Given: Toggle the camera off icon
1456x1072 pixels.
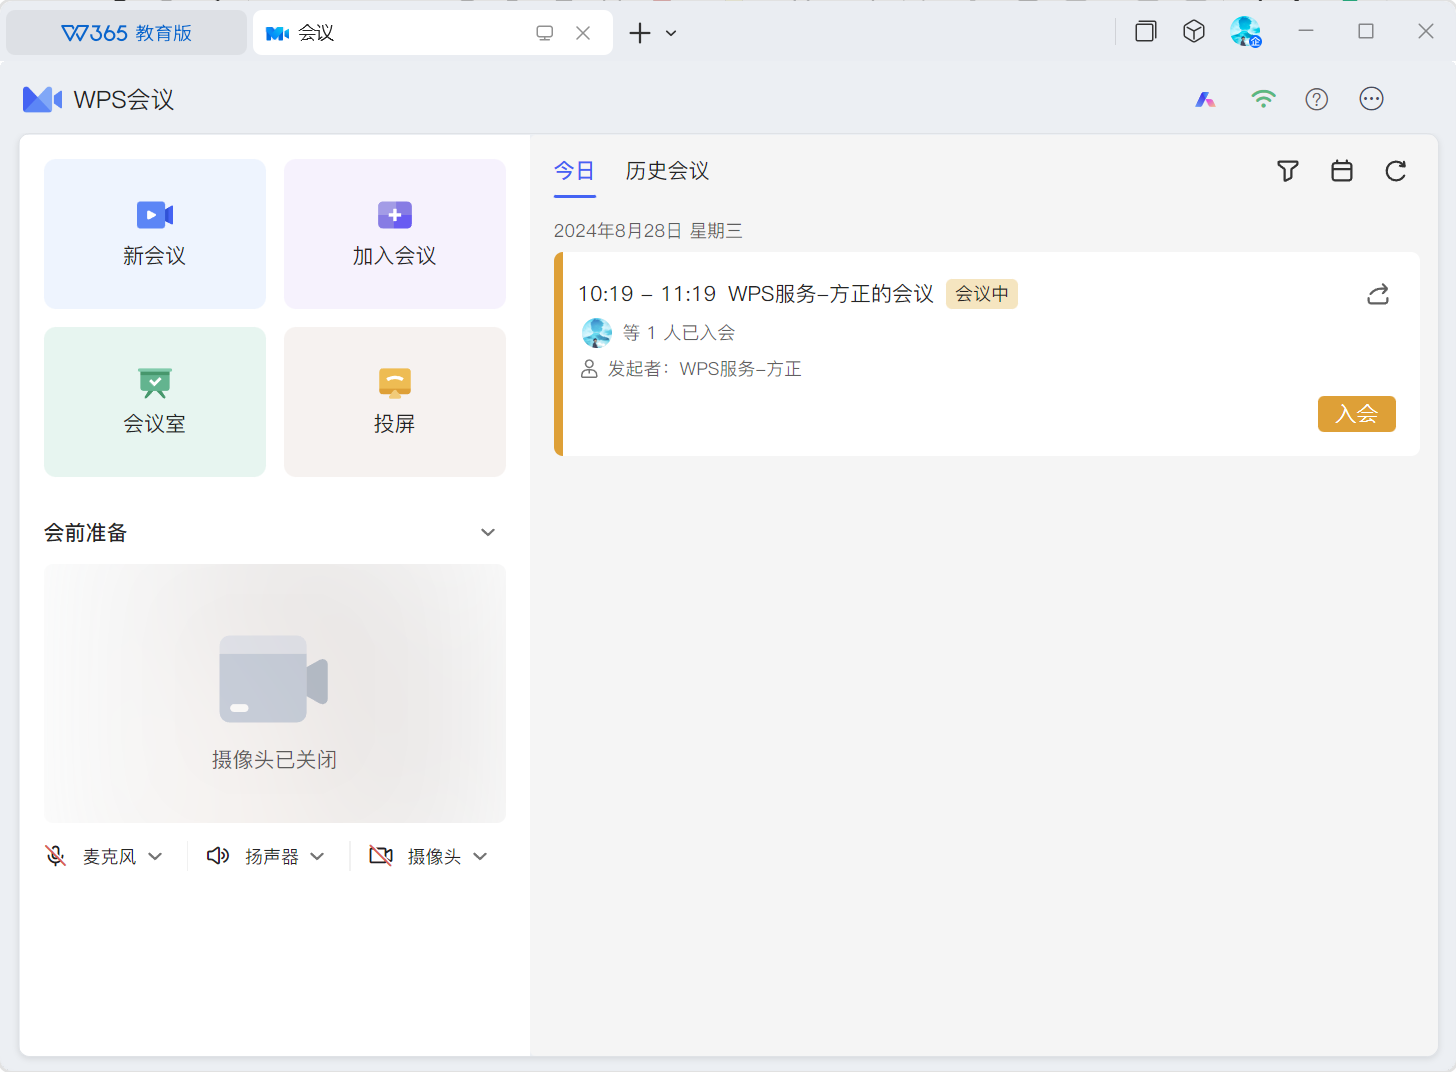Looking at the screenshot, I should [x=381, y=856].
